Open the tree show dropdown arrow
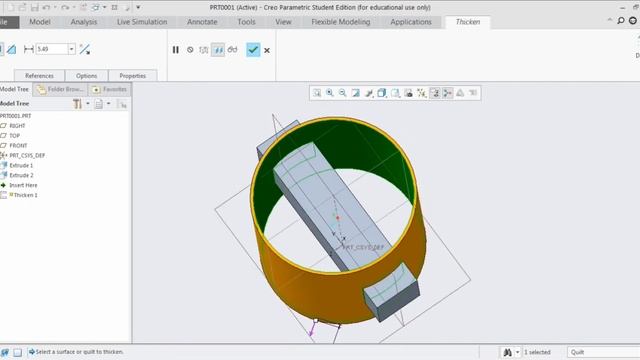This screenshot has width=640, height=360. (109, 104)
